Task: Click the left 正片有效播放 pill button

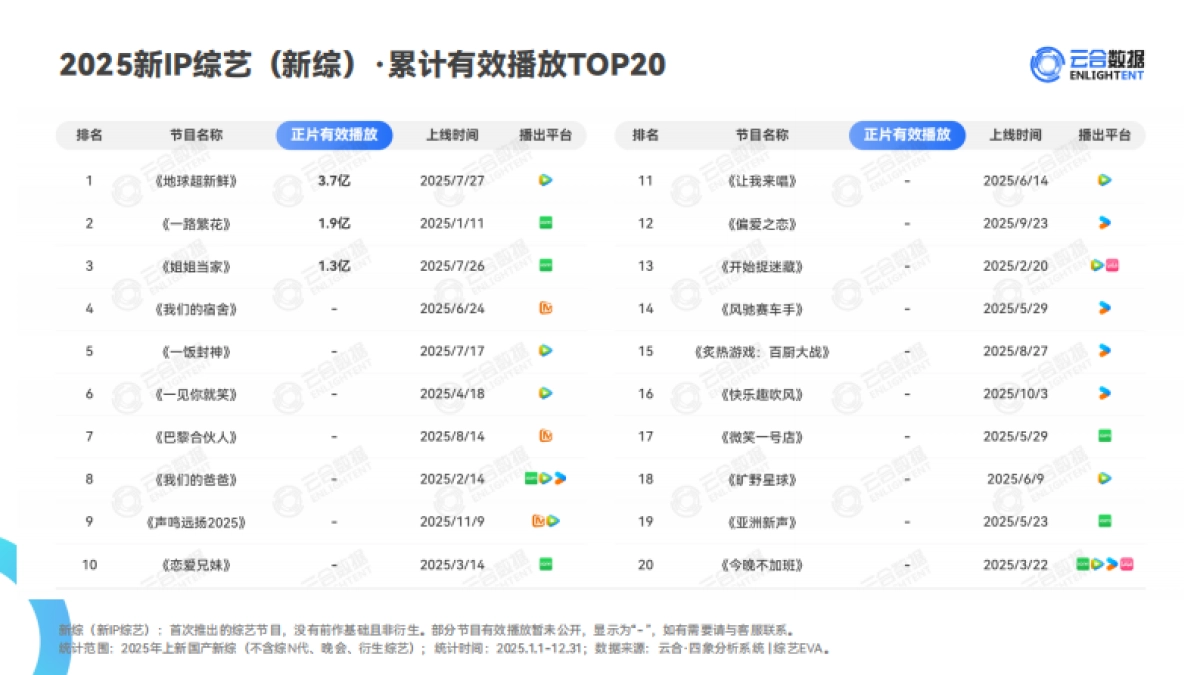Action: click(334, 135)
